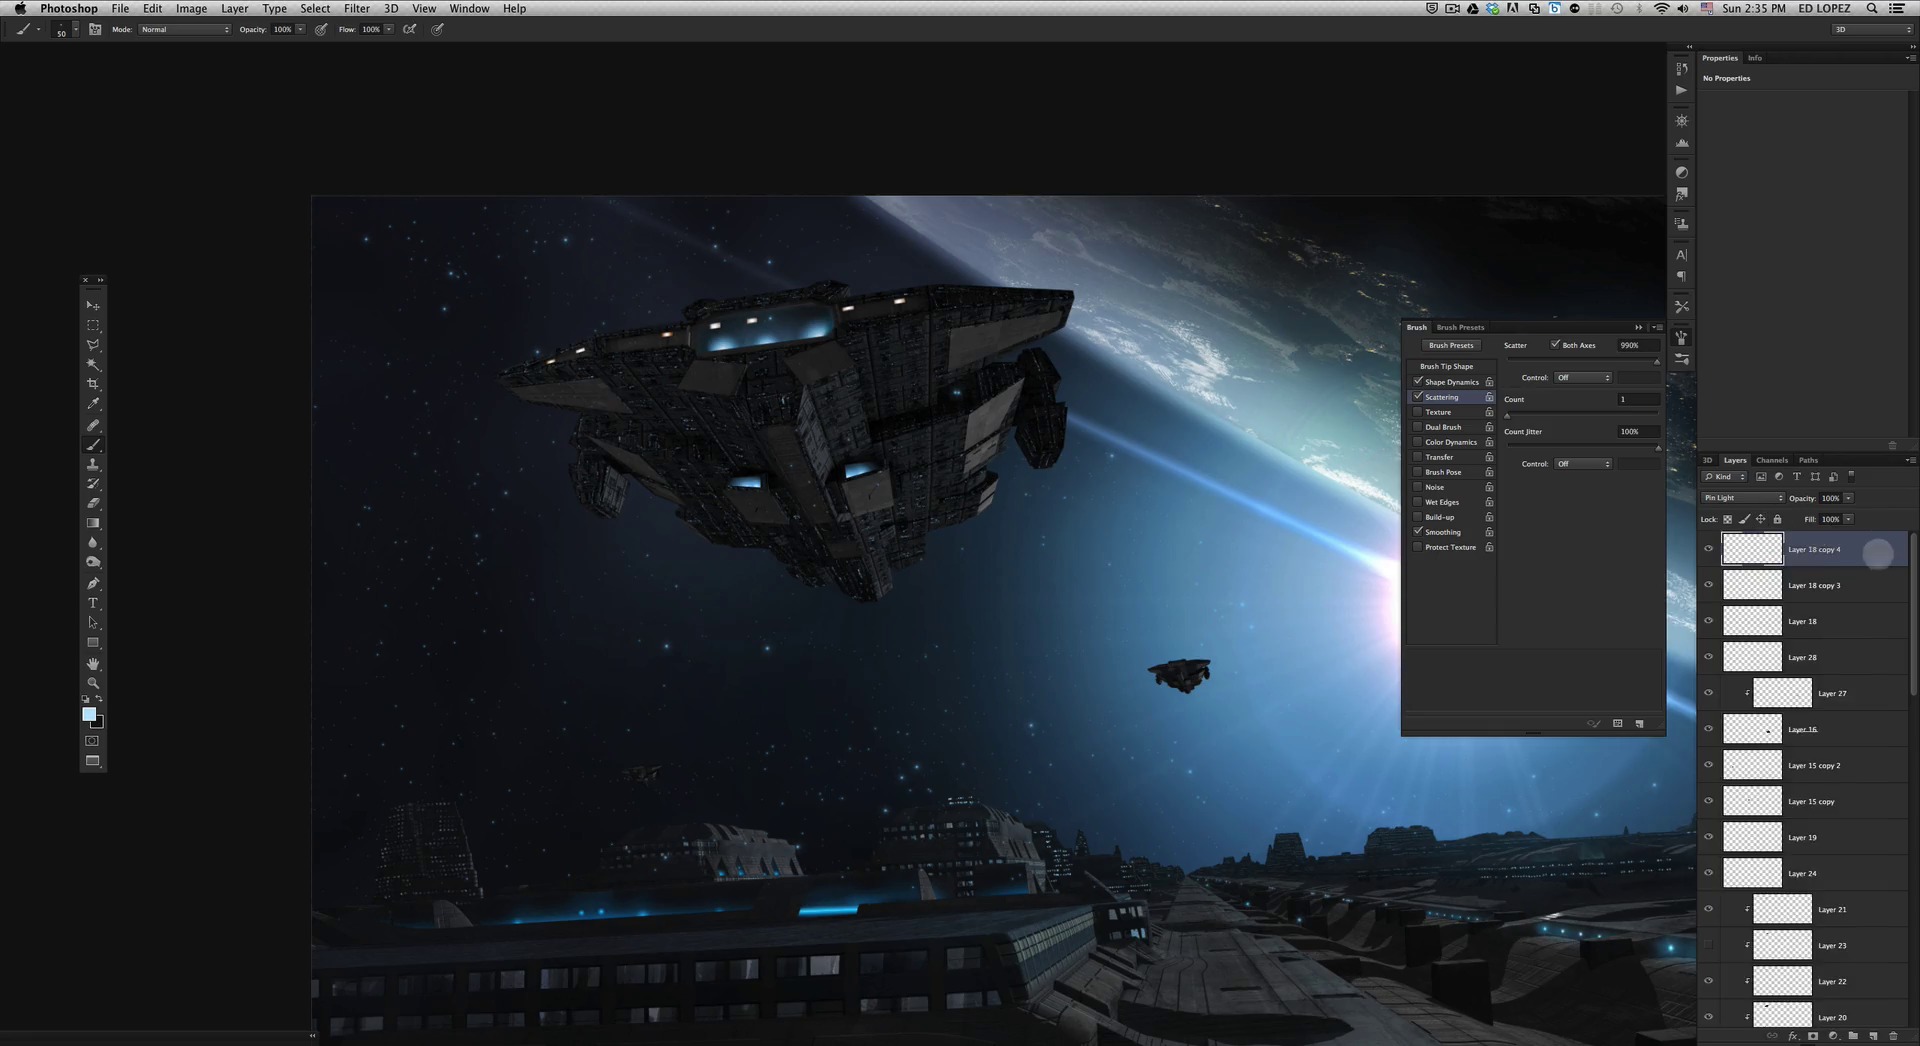The height and width of the screenshot is (1046, 1920).
Task: Toggle the Brush panel from options bar
Action: tap(95, 29)
